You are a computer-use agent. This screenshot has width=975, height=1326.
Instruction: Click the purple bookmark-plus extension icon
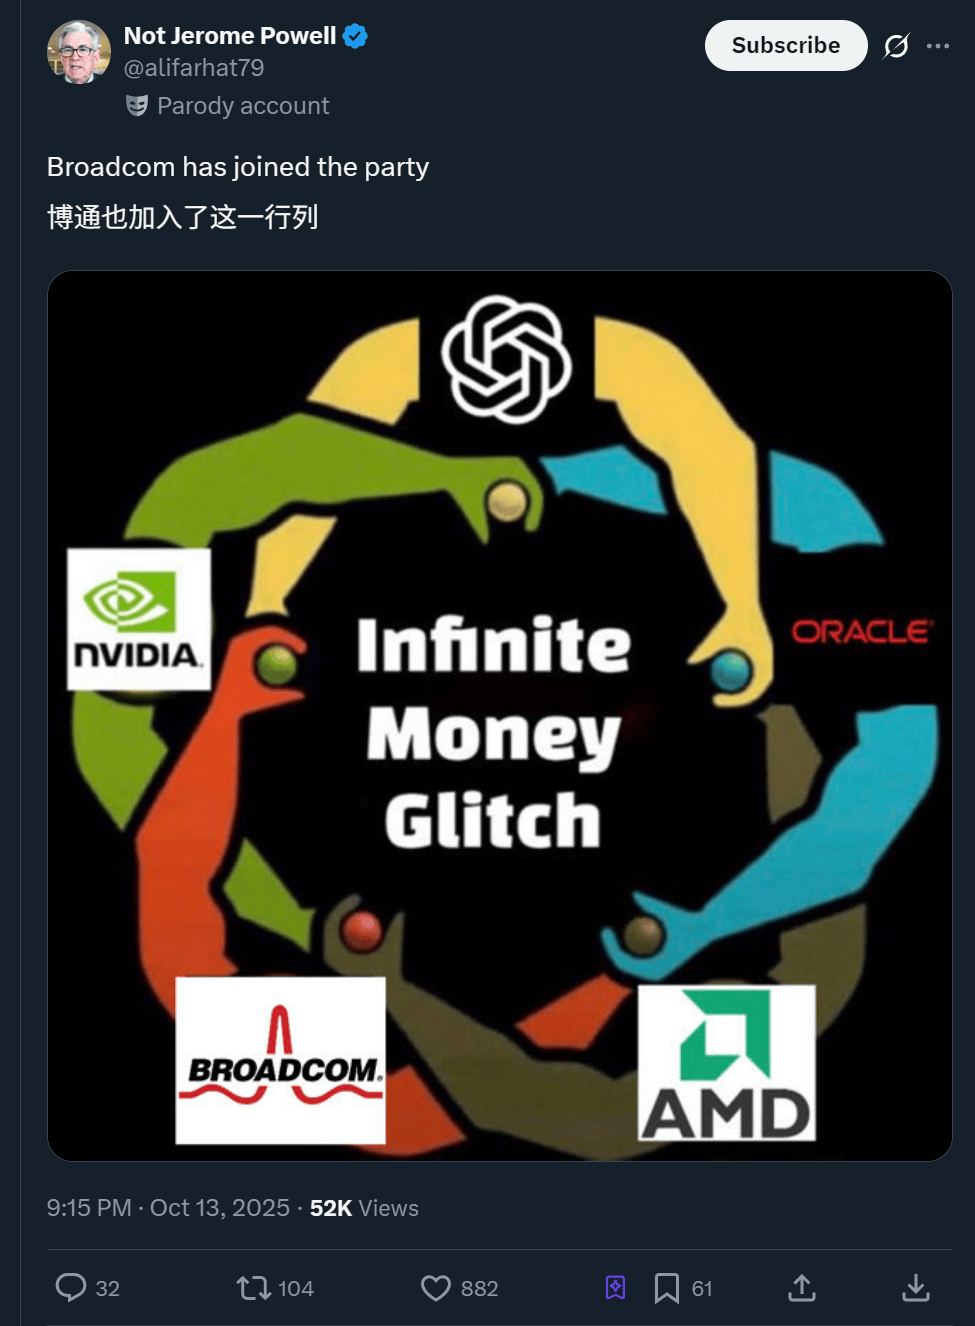pyautogui.click(x=616, y=1287)
